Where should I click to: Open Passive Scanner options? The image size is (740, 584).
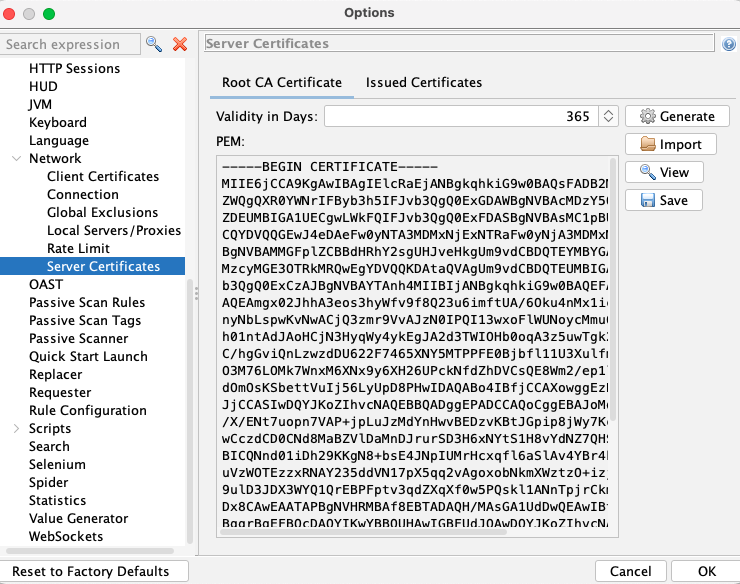click(78, 338)
